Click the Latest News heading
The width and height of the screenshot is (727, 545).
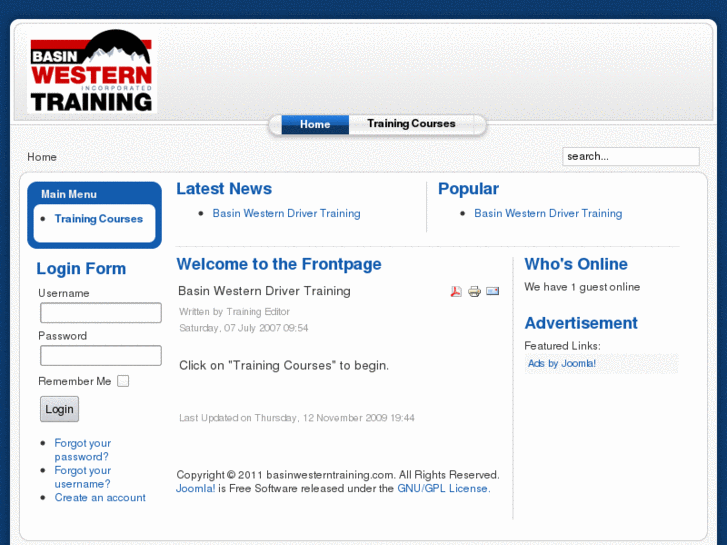point(224,189)
